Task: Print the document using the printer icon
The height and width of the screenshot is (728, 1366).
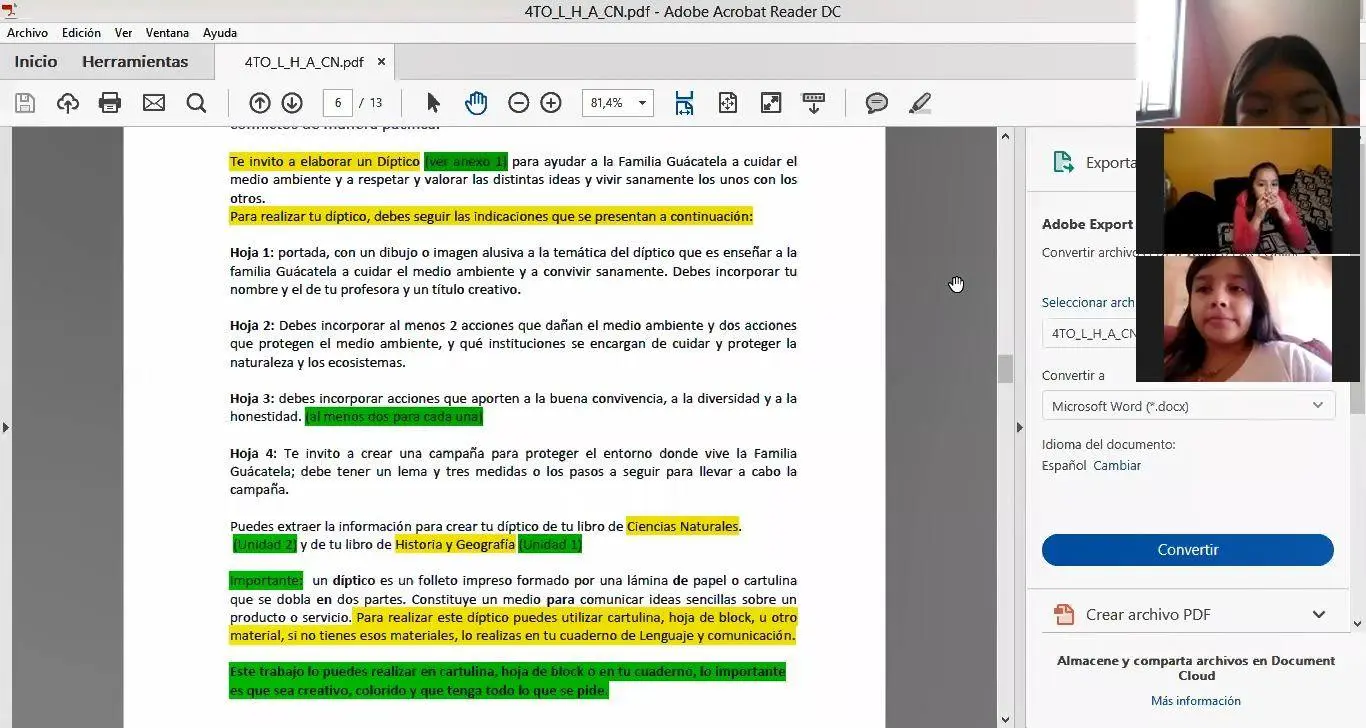Action: [110, 103]
